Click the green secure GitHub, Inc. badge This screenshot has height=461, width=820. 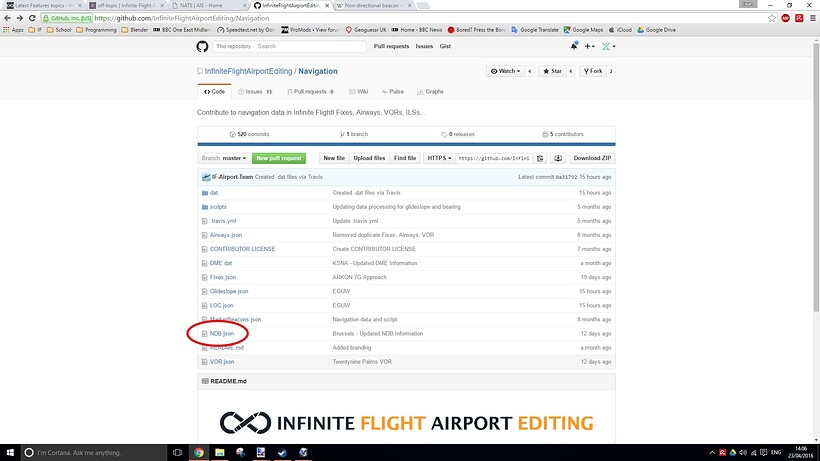click(x=67, y=18)
